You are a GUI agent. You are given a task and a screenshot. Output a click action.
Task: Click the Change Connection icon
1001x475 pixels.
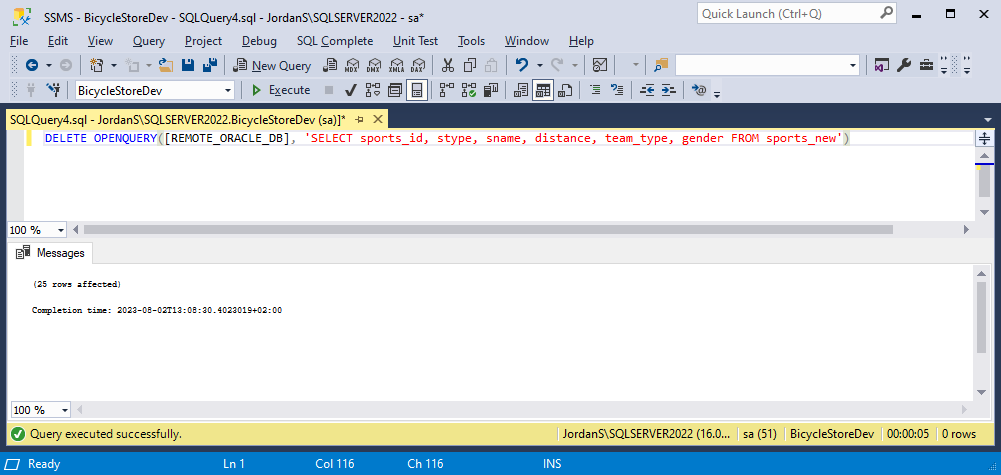(54, 90)
